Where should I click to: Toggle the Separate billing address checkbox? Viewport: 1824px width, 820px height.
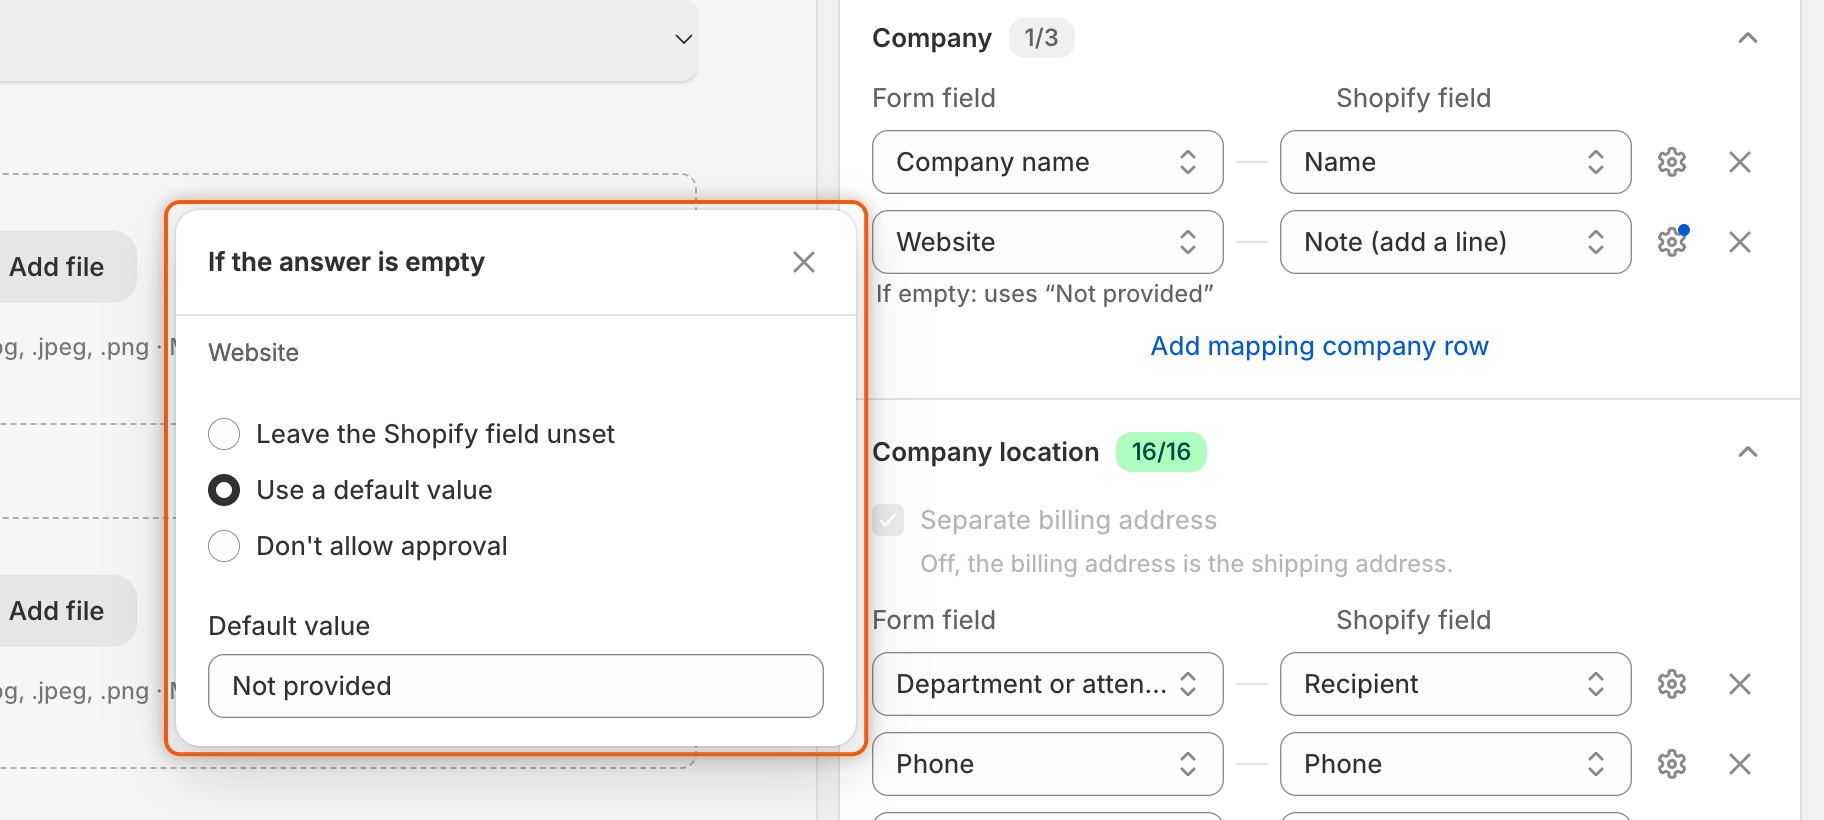tap(888, 520)
